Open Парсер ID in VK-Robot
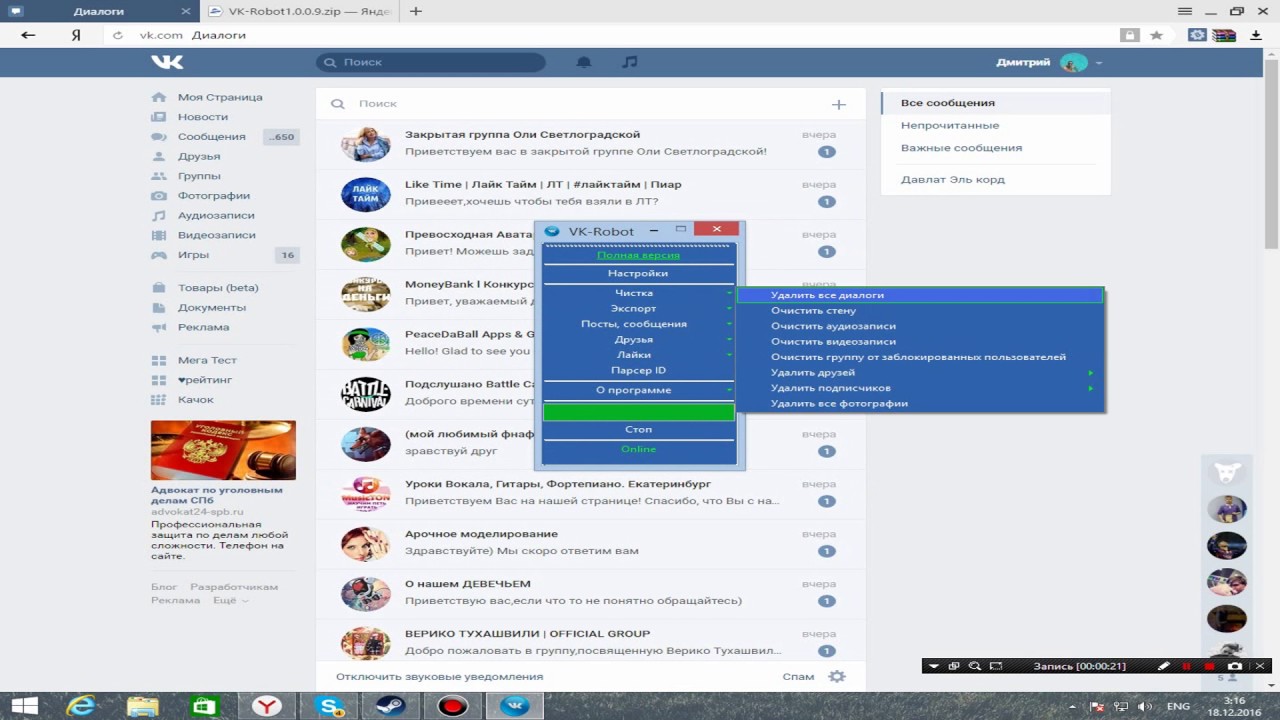The width and height of the screenshot is (1280, 720). point(638,371)
